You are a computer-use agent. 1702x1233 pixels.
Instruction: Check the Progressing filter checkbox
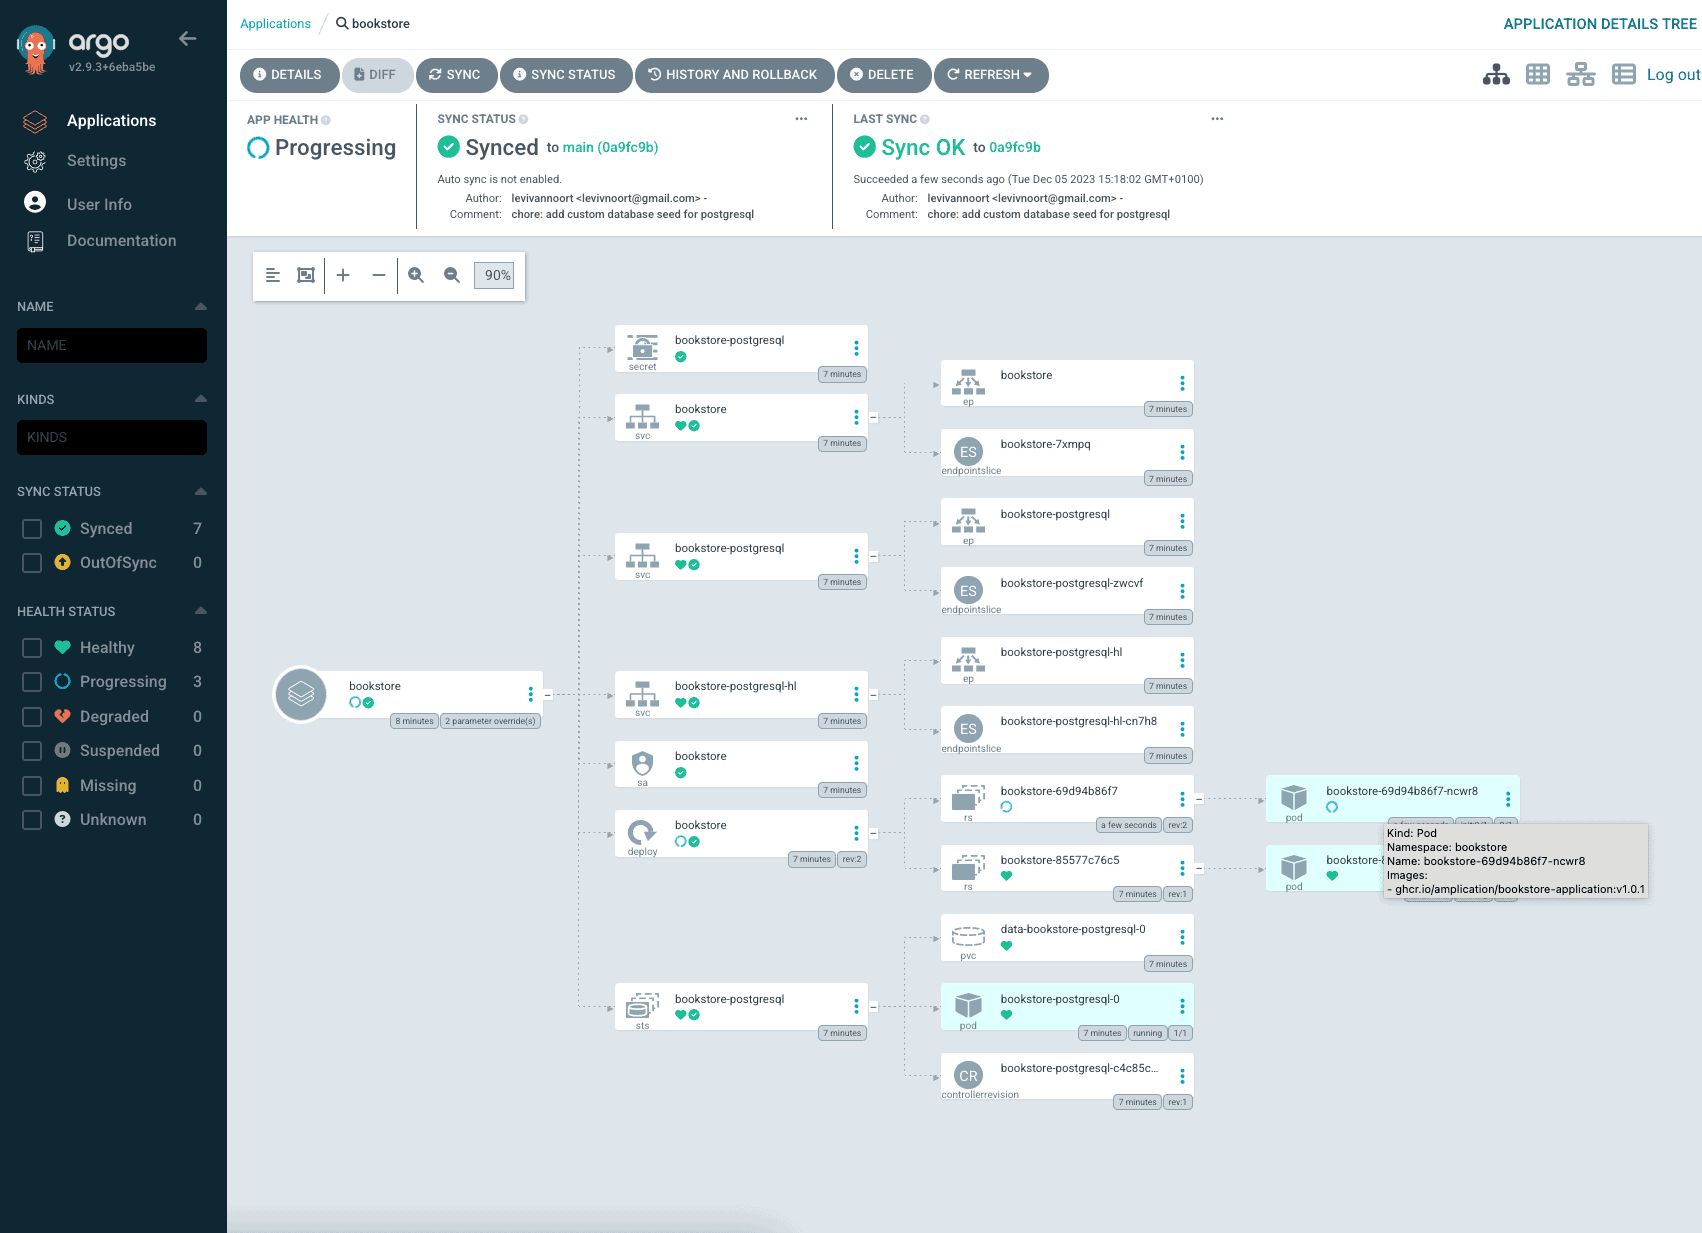coord(32,682)
